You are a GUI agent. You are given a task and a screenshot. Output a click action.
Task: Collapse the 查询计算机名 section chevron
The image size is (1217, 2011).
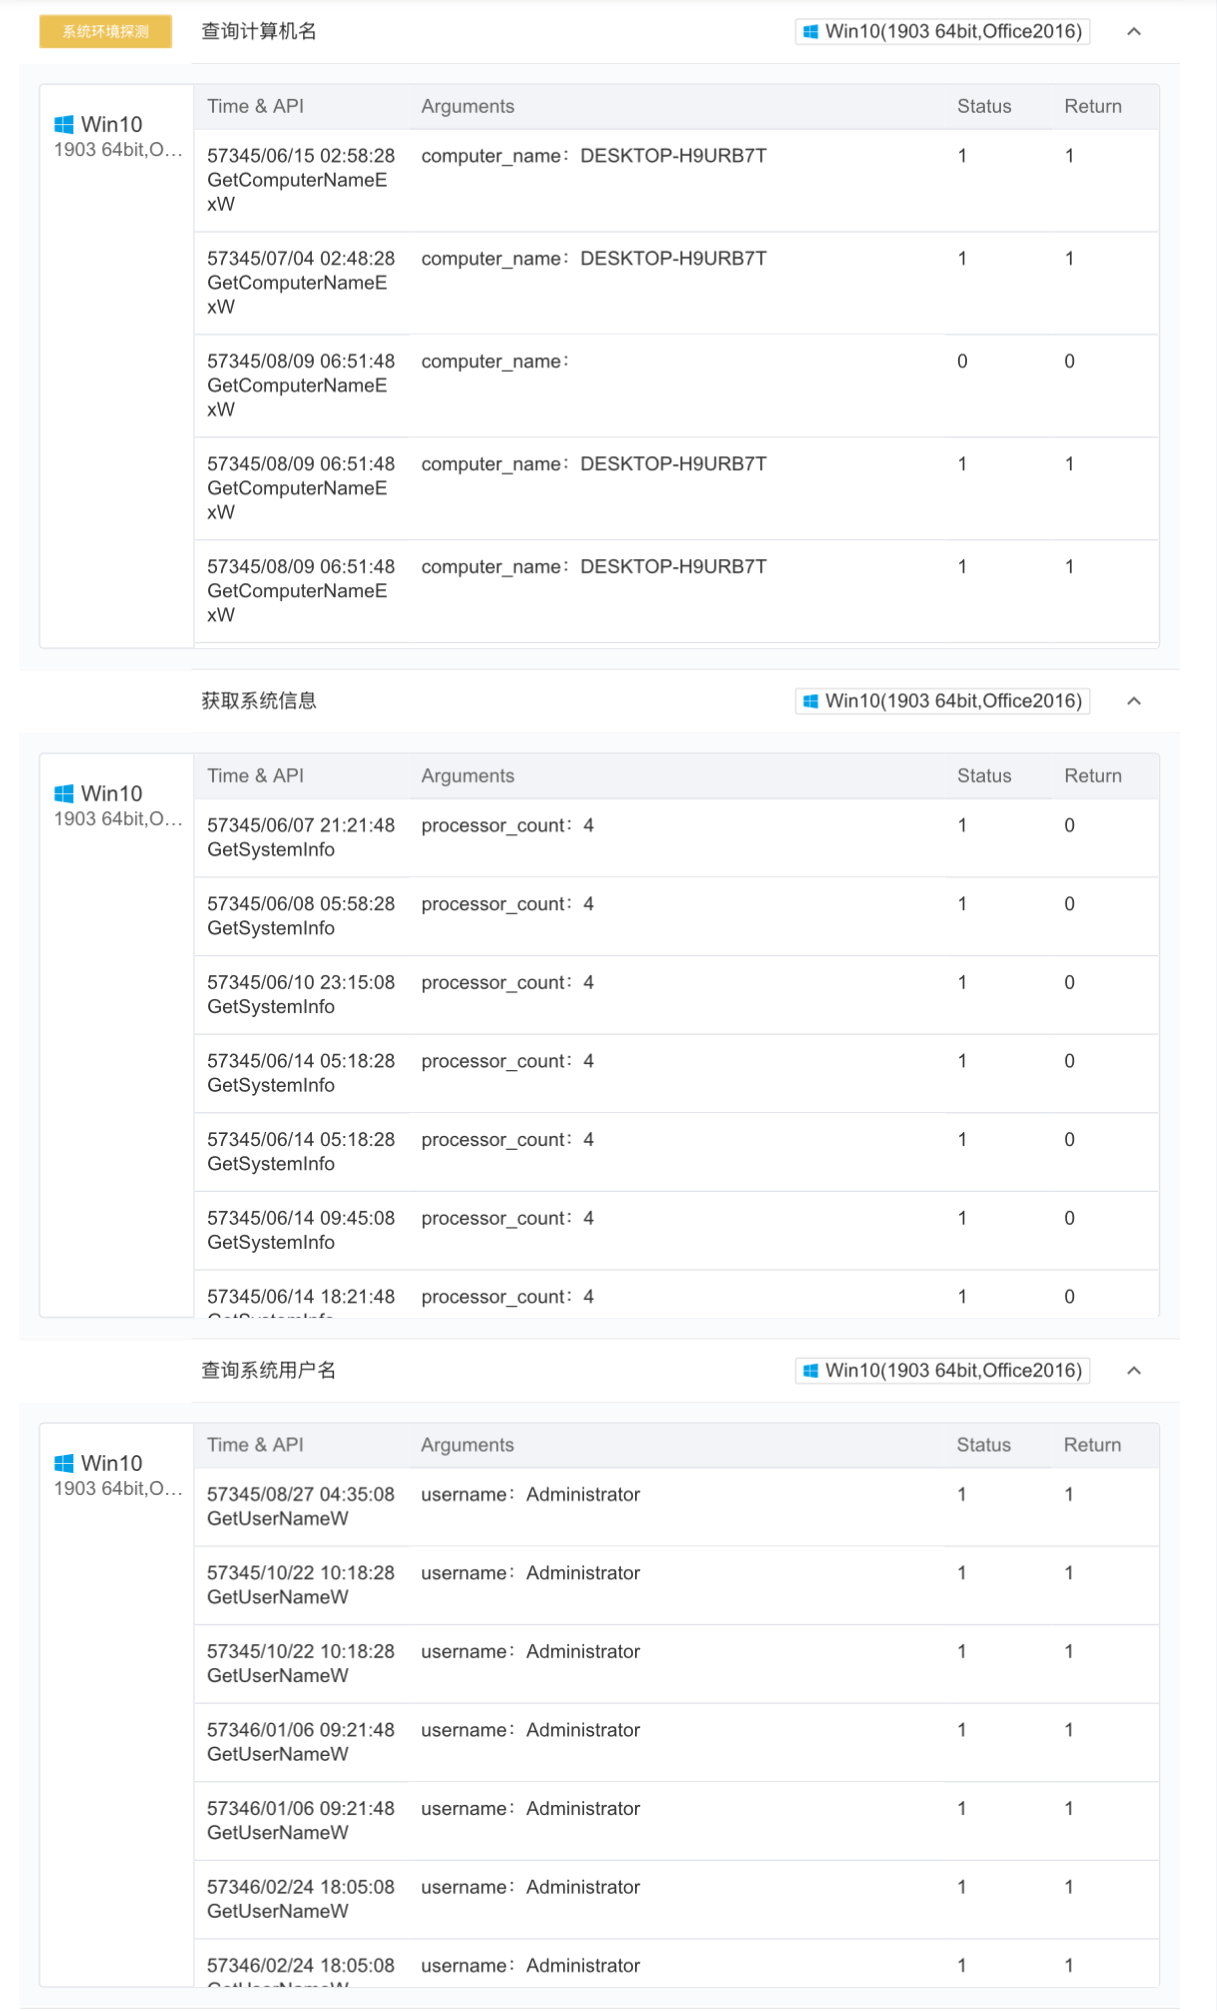point(1133,32)
